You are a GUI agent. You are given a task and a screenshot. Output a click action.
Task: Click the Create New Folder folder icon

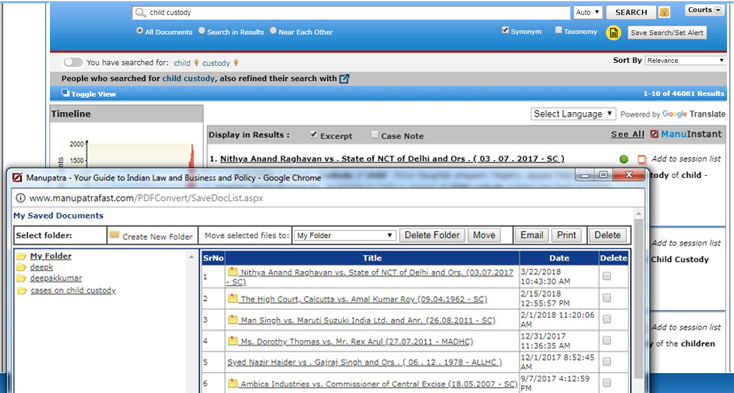coord(114,235)
